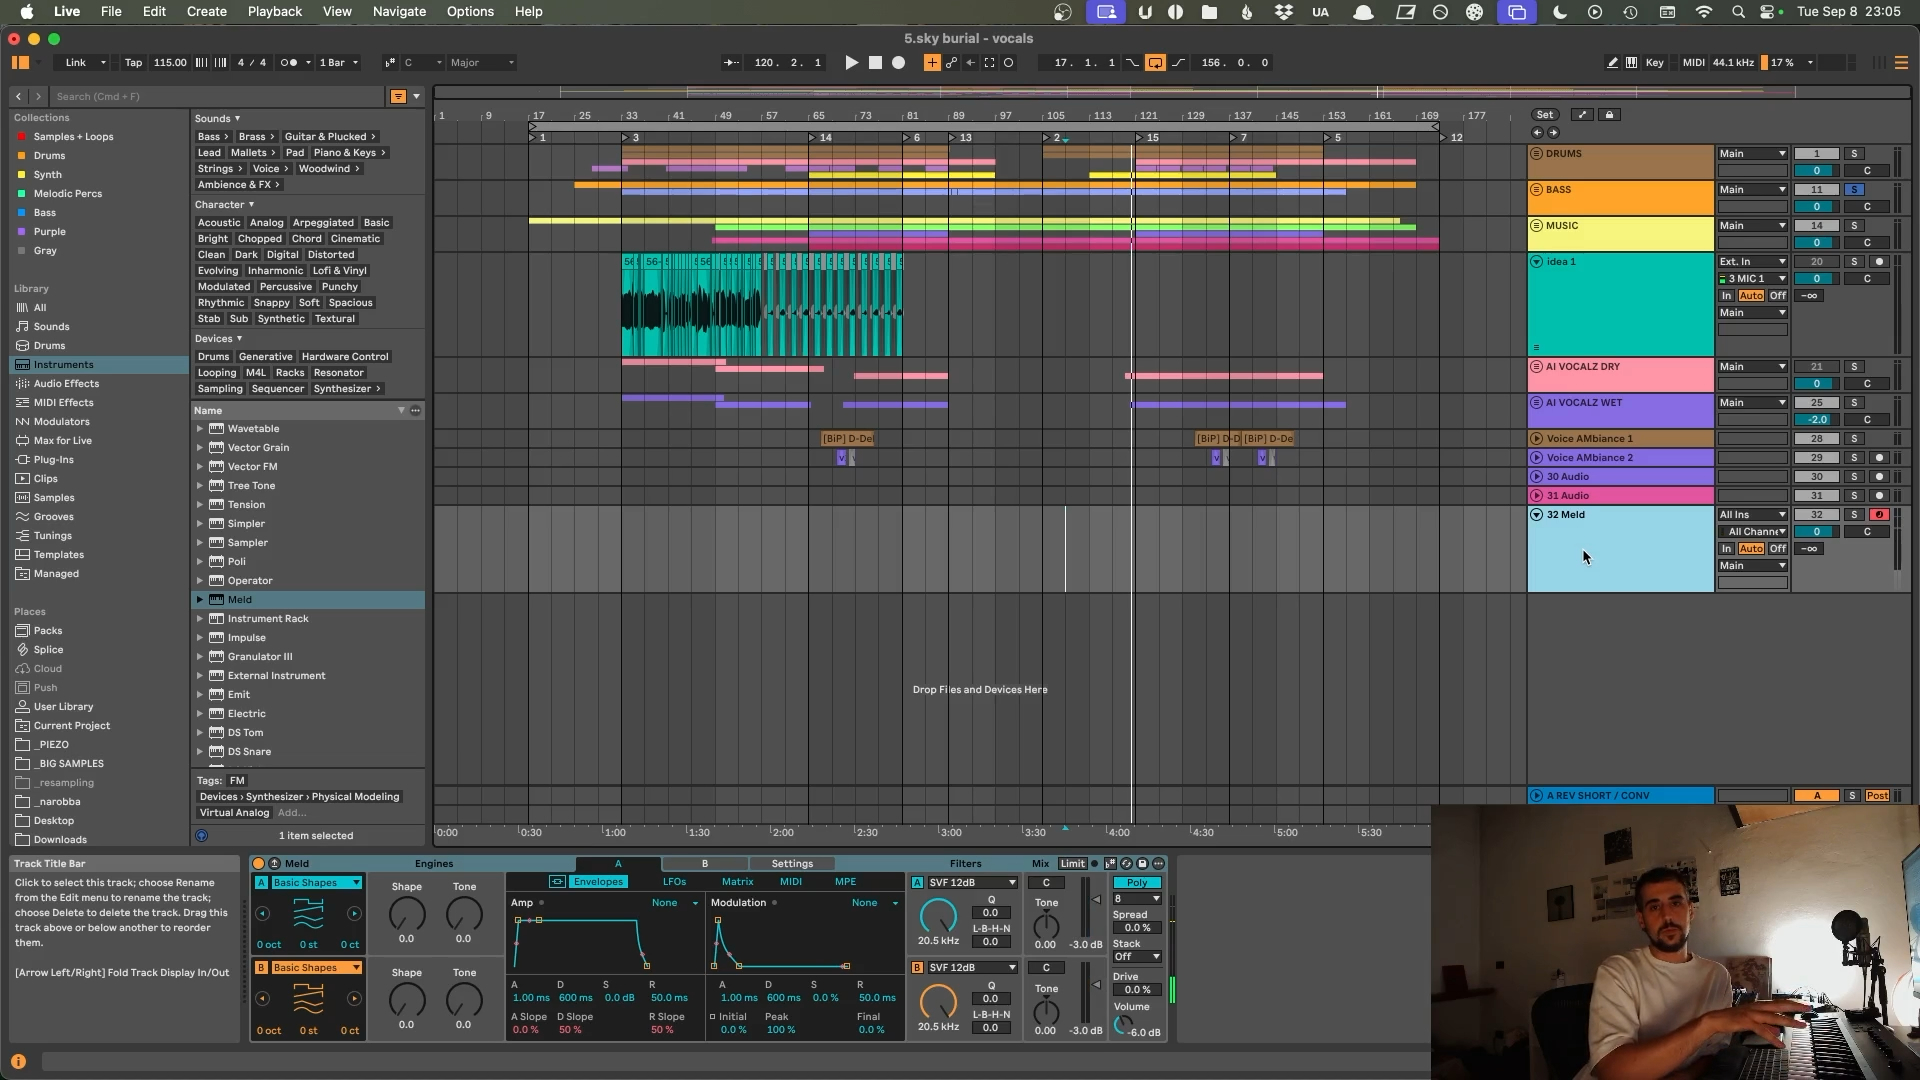Solo the BASS track

click(x=1854, y=190)
